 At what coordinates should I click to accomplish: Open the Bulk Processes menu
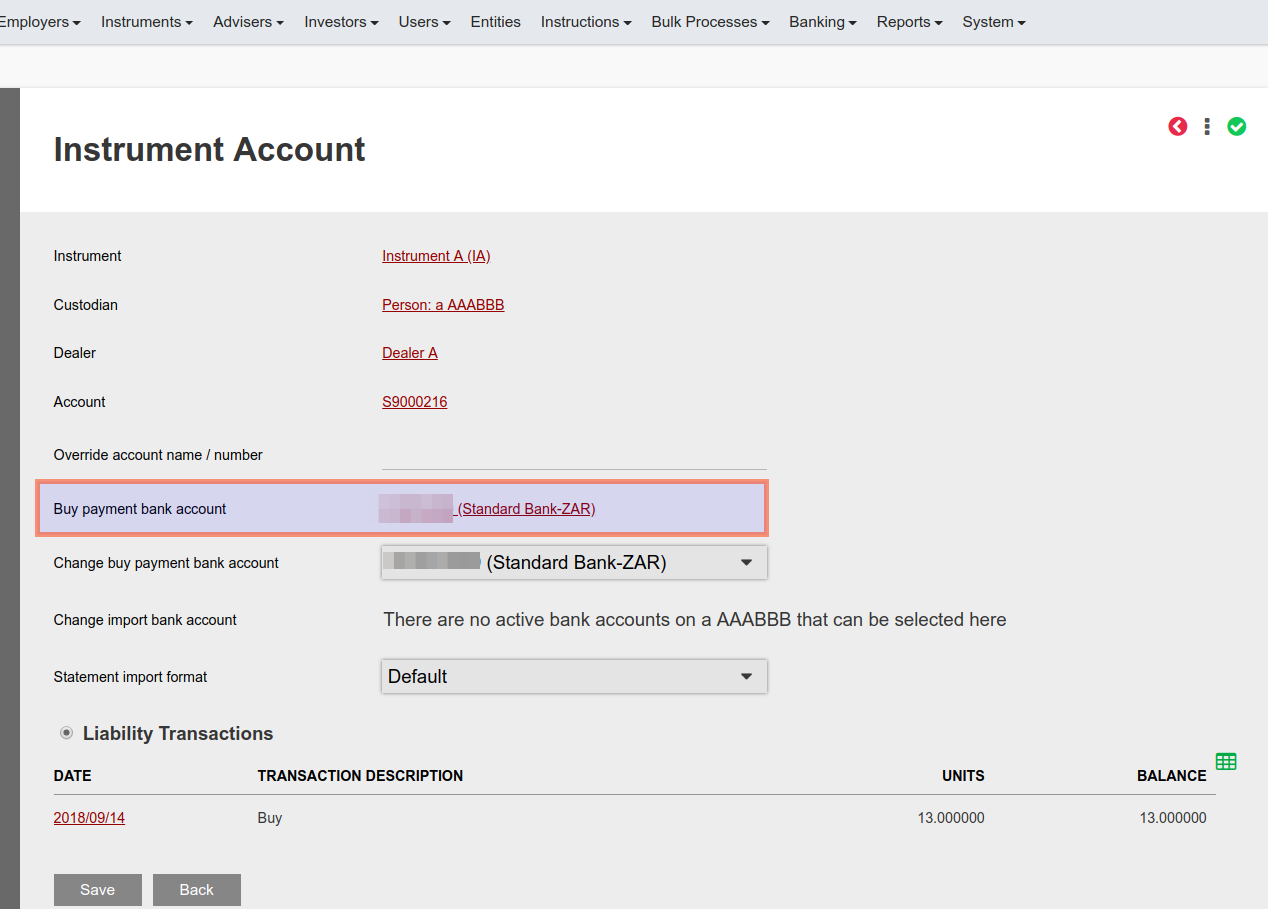click(x=710, y=22)
